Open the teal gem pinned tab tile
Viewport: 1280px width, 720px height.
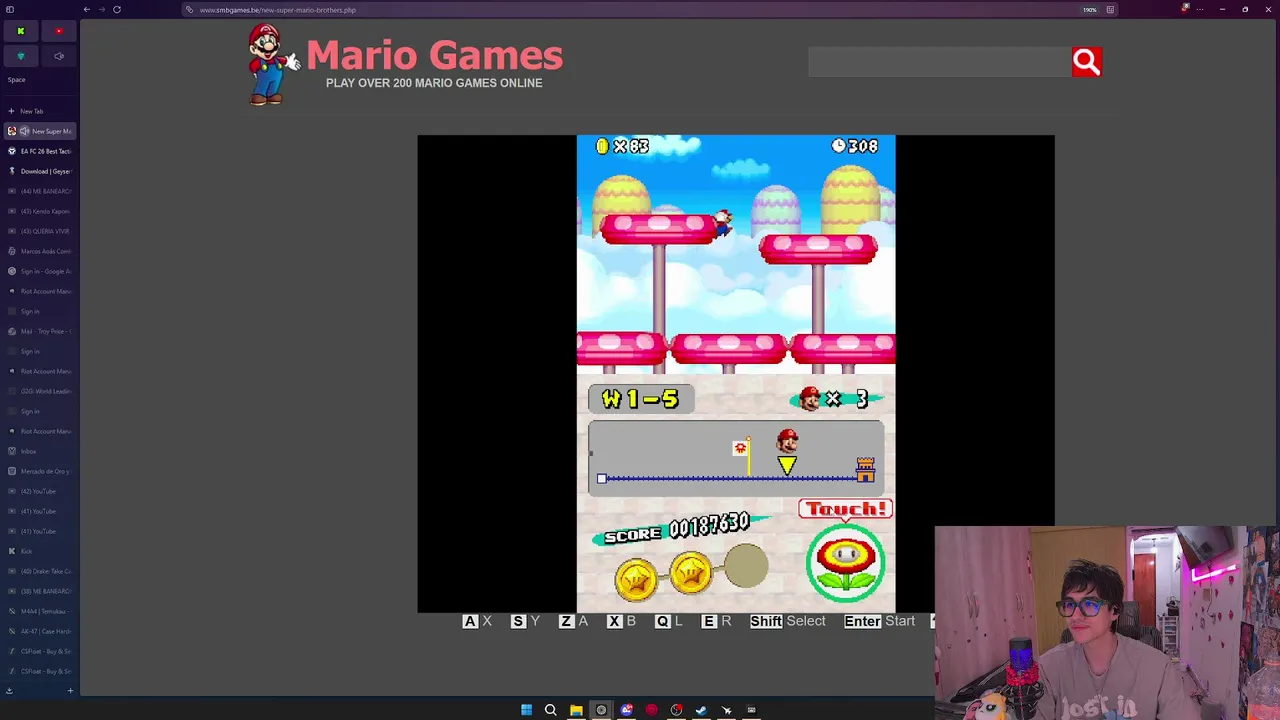(20, 56)
